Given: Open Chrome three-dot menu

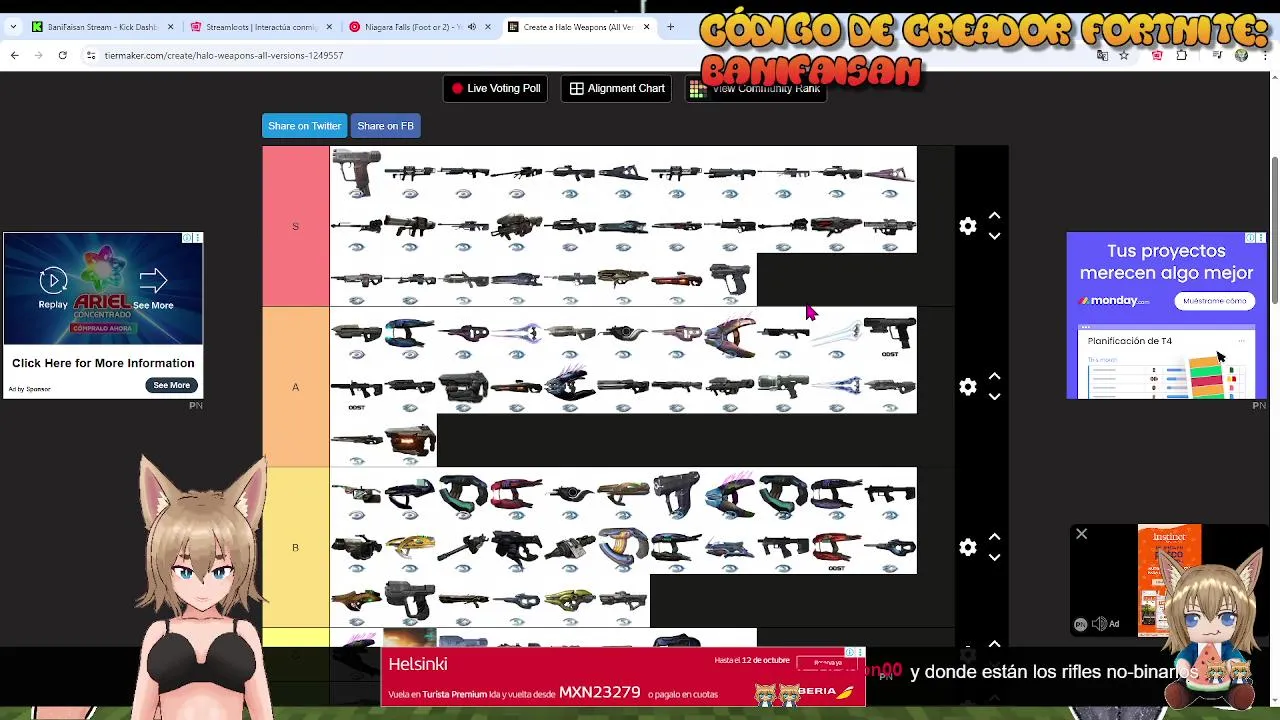Looking at the screenshot, I should tap(1265, 55).
